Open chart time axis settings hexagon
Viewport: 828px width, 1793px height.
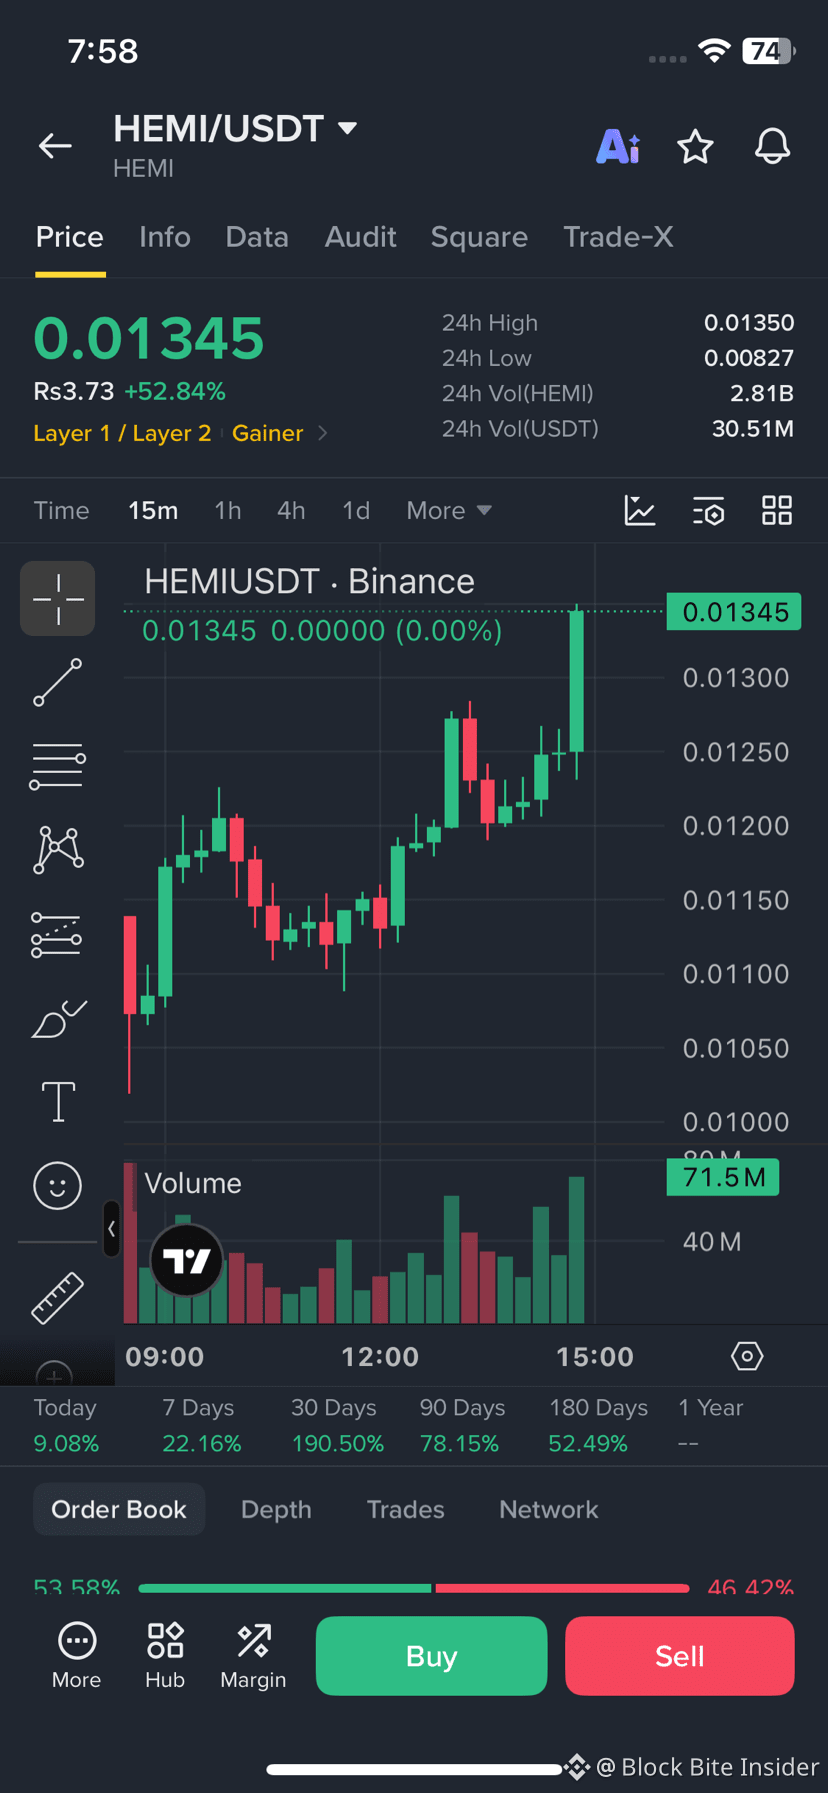click(x=747, y=1357)
